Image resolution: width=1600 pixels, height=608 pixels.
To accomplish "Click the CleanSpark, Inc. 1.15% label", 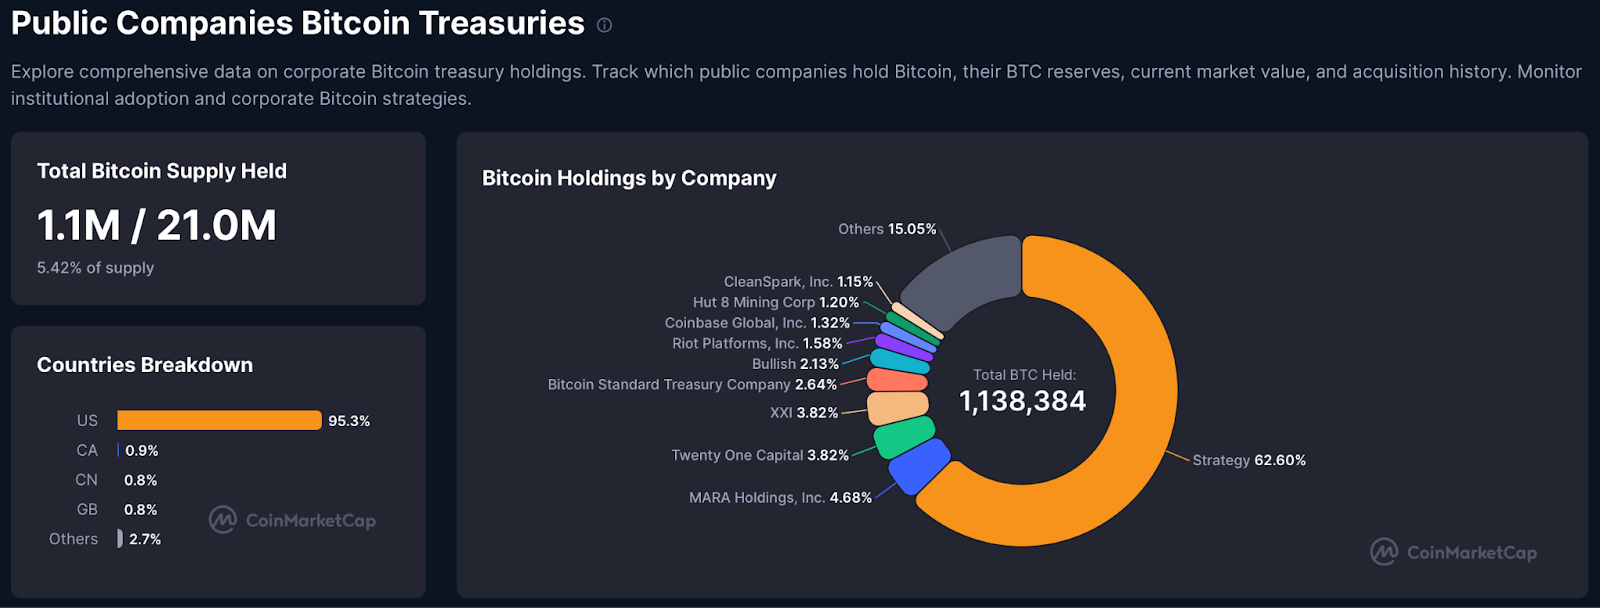I will (798, 282).
